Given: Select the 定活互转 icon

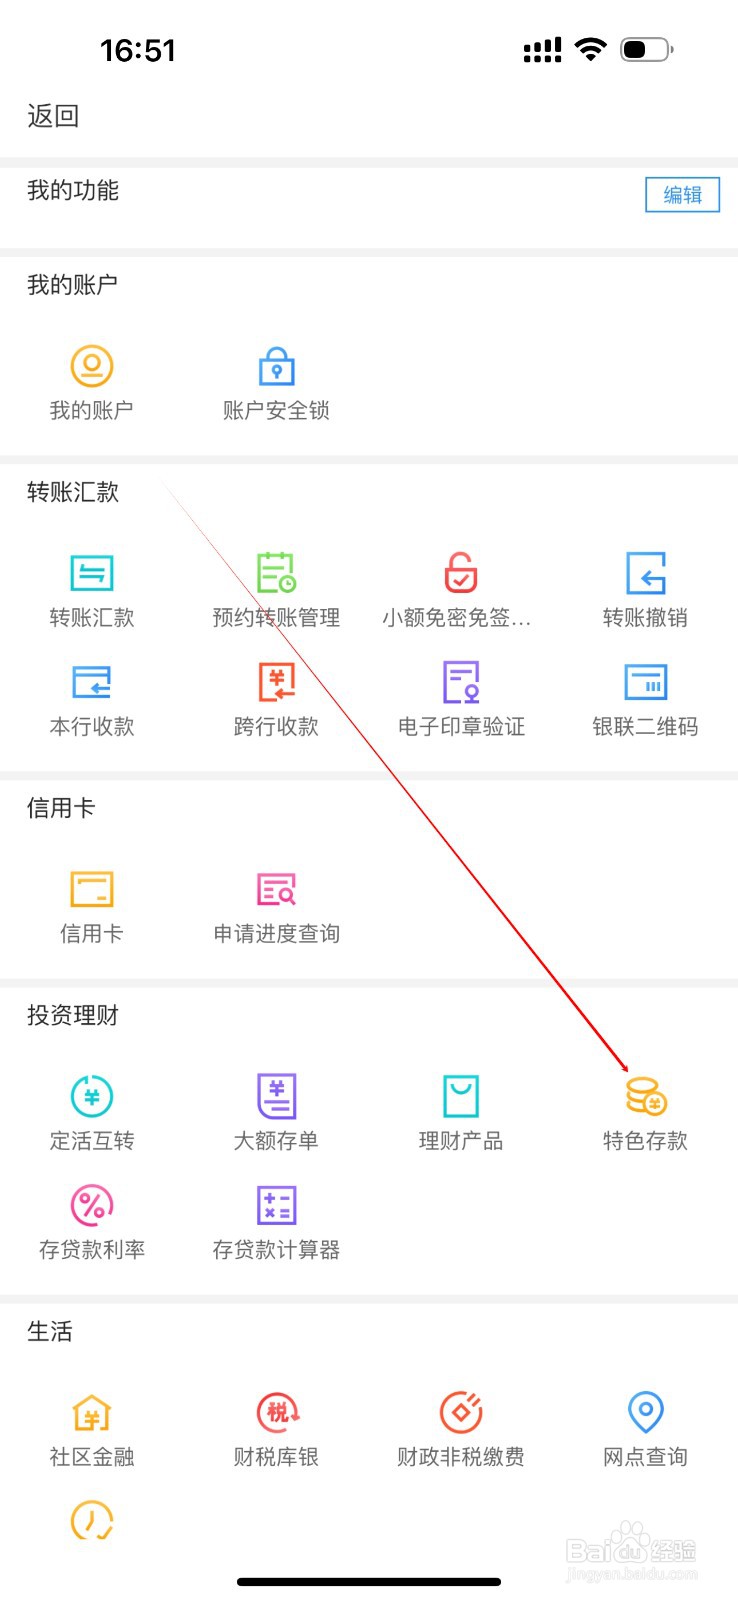Looking at the screenshot, I should pos(92,1096).
